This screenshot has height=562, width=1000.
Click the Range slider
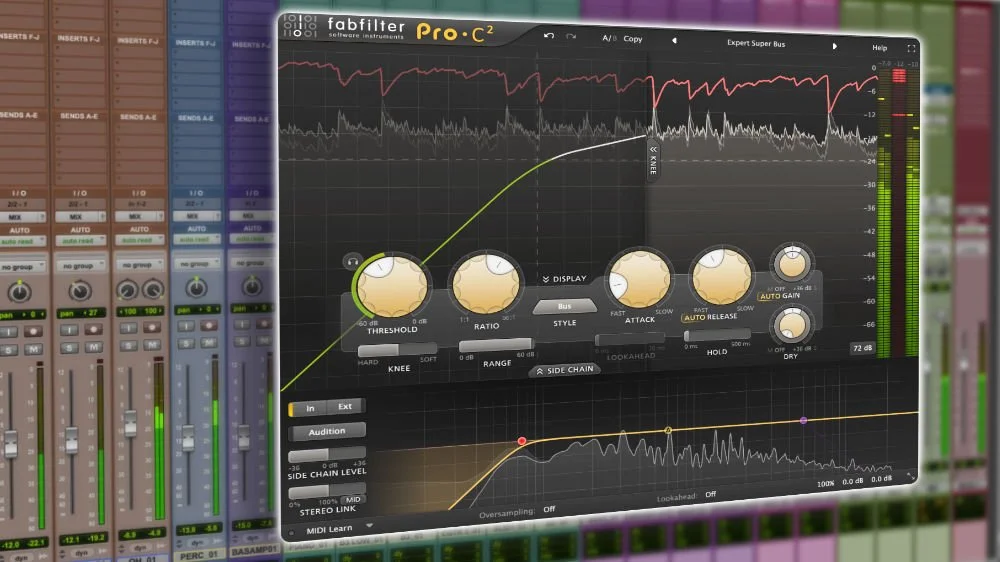tap(496, 346)
